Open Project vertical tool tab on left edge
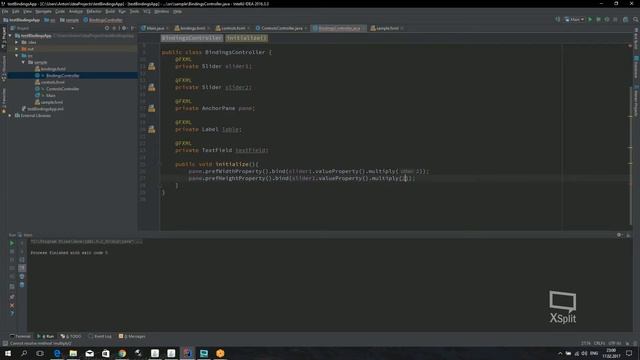The height and width of the screenshot is (360, 640). pos(4,38)
